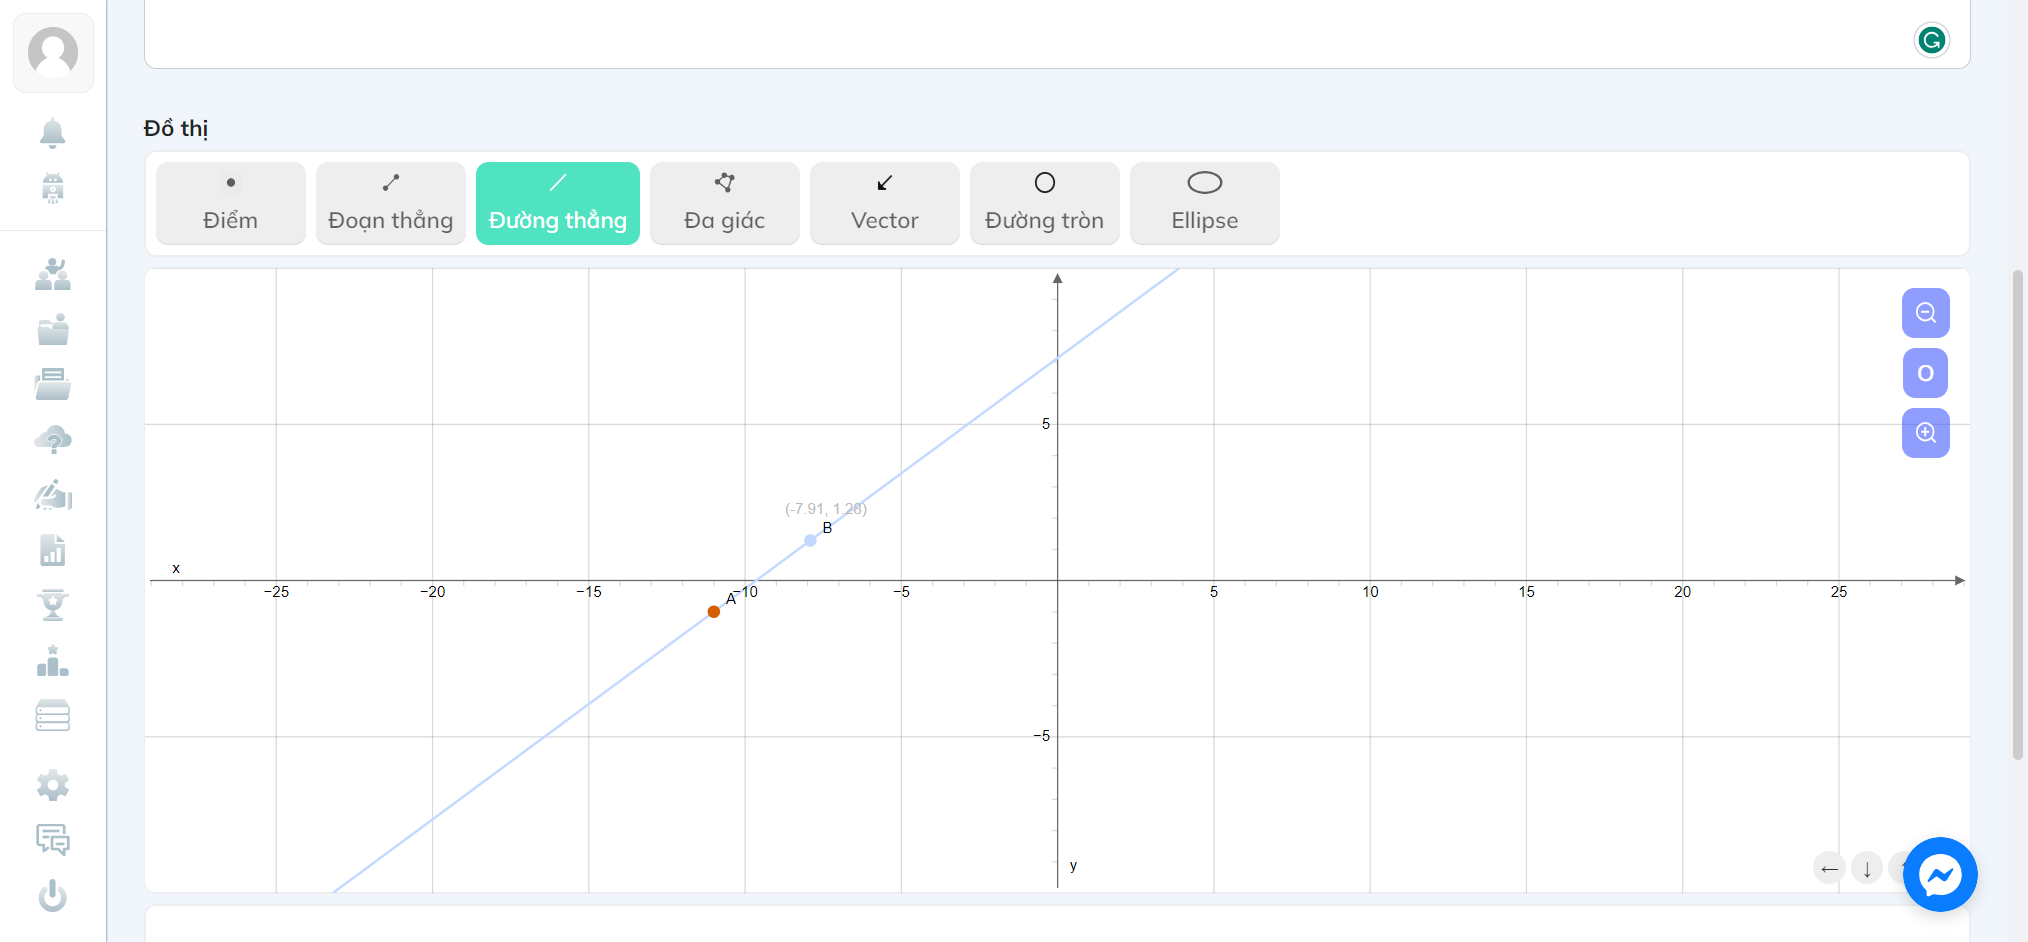Viewport: 2028px width, 942px height.
Task: Select the Vector tool
Action: (885, 203)
